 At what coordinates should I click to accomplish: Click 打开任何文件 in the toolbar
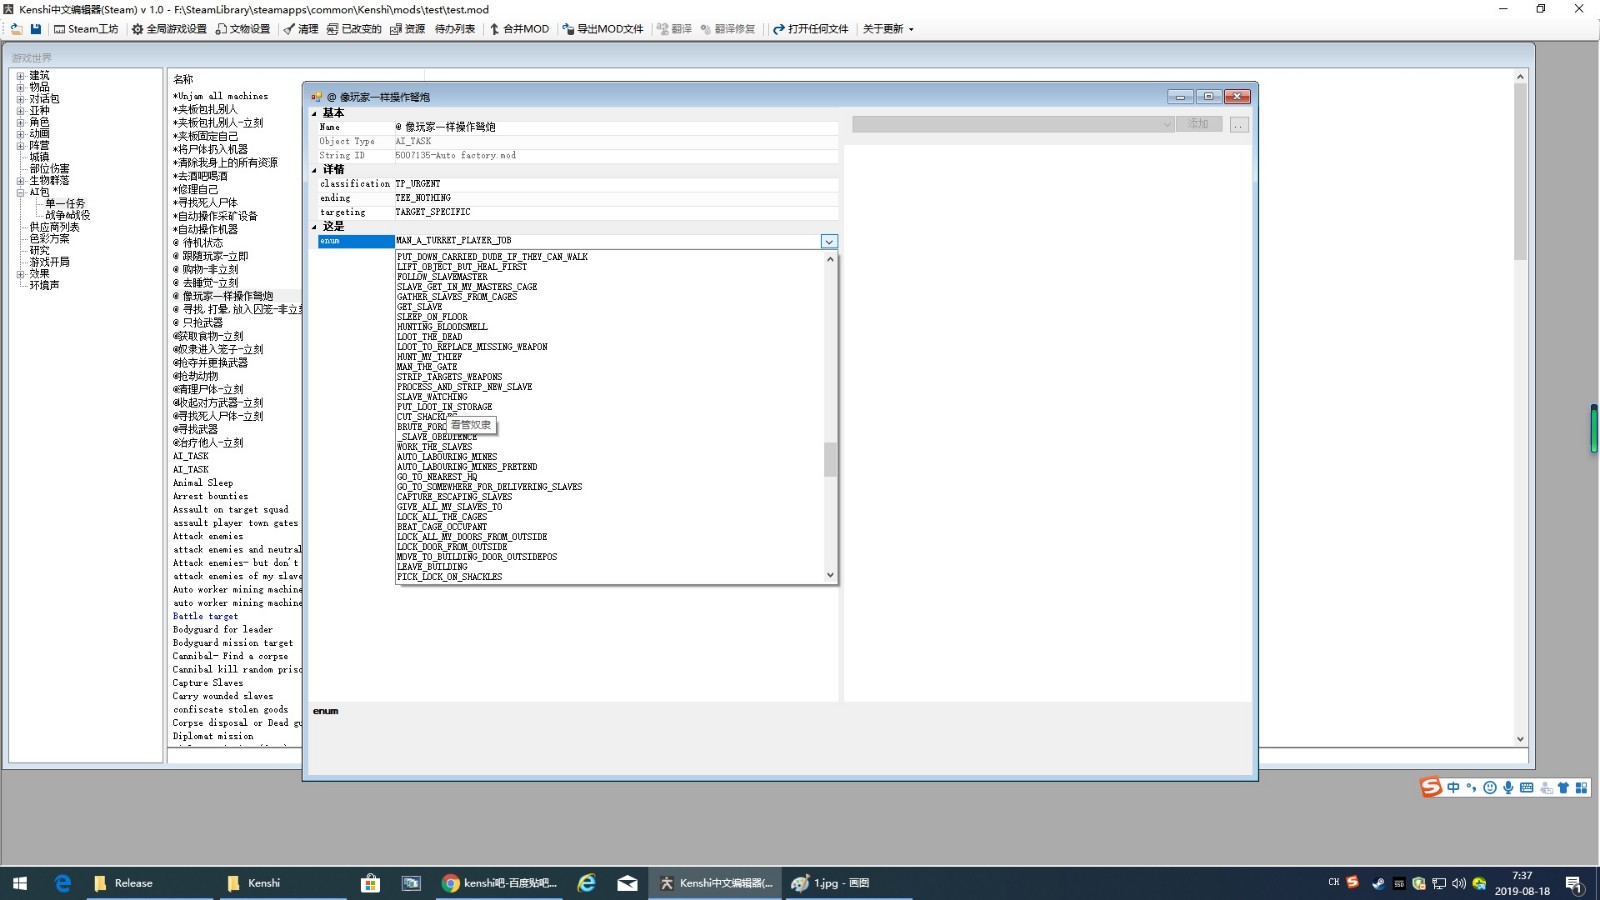[x=810, y=29]
